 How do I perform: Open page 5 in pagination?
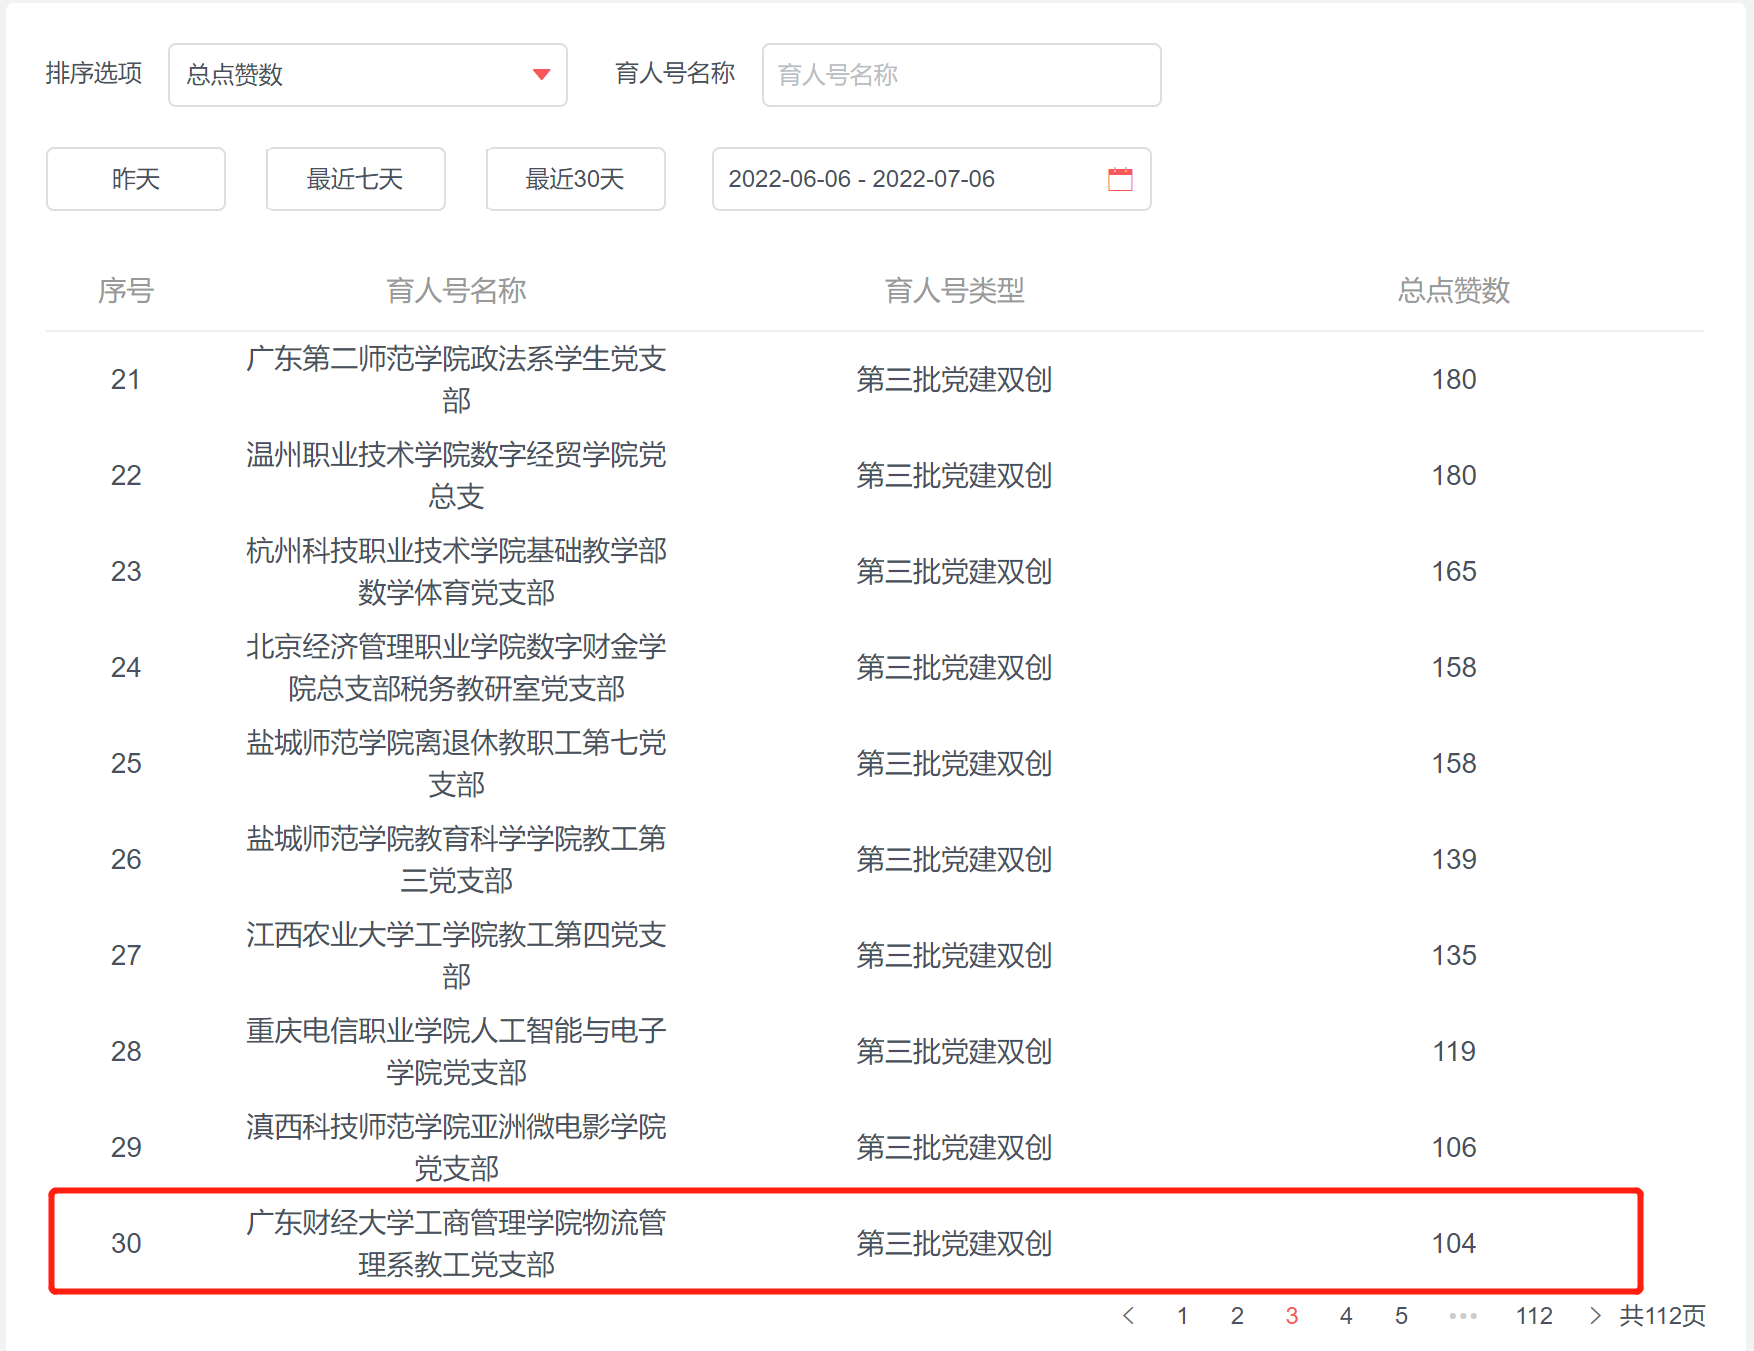[x=1401, y=1316]
